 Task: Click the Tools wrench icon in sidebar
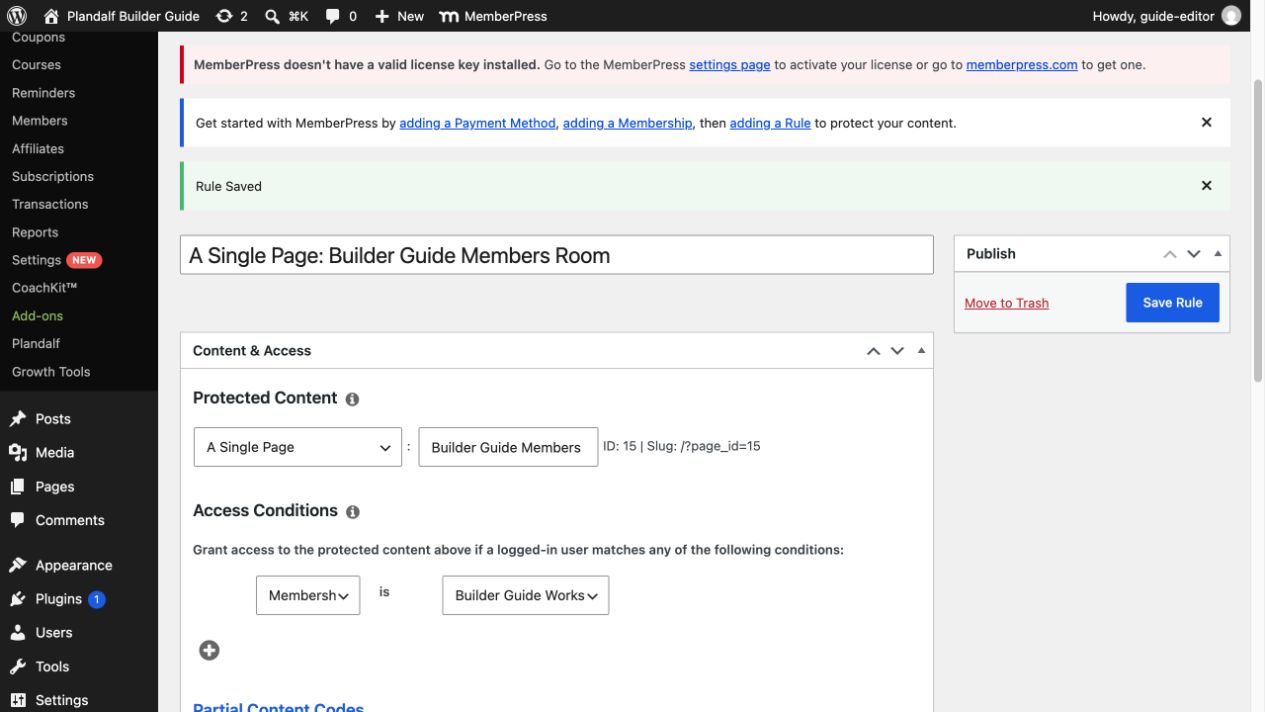18,667
